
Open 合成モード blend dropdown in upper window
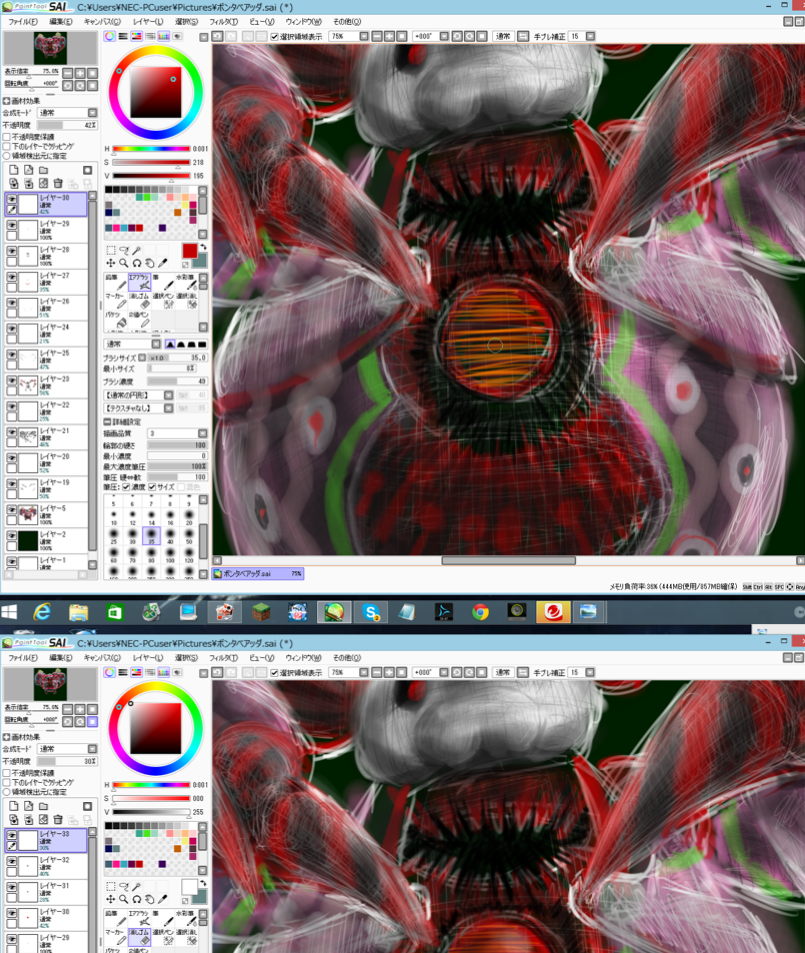pos(67,113)
